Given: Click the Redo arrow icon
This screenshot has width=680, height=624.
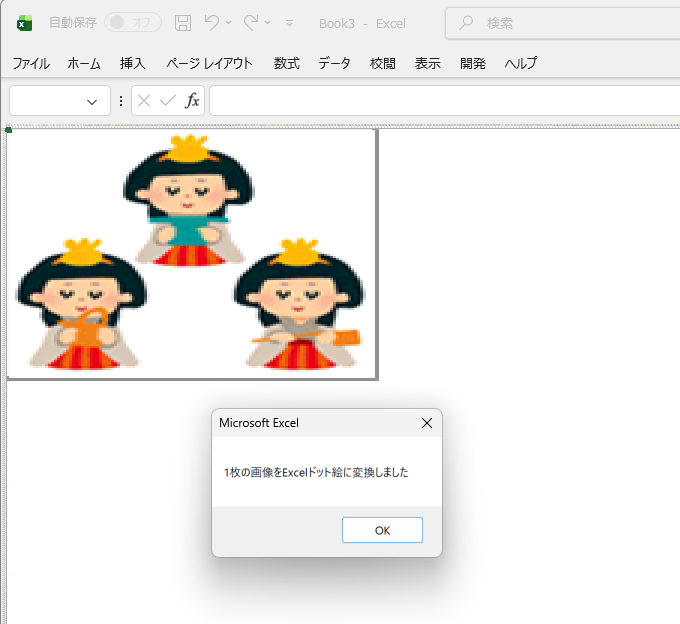Looking at the screenshot, I should coord(251,23).
